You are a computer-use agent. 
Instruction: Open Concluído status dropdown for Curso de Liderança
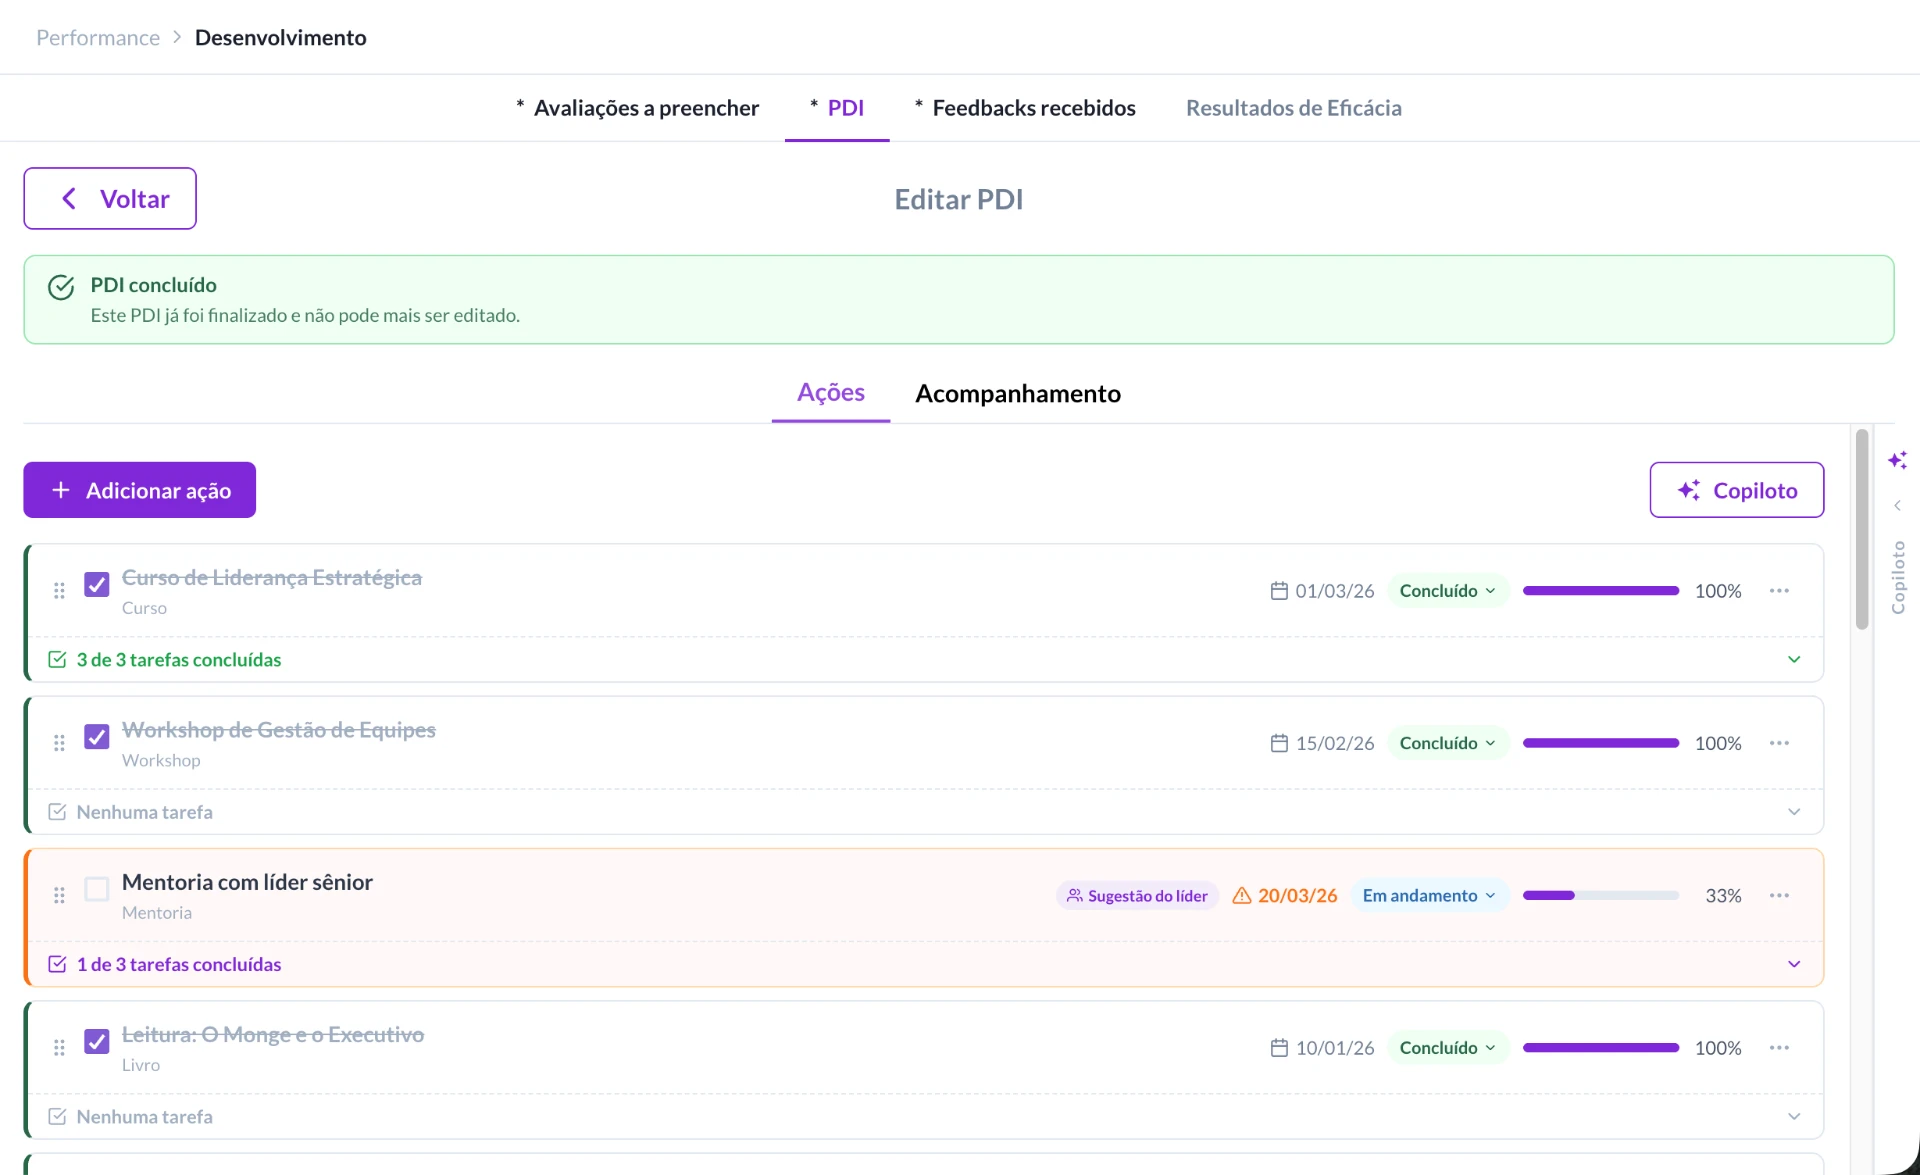[1447, 591]
